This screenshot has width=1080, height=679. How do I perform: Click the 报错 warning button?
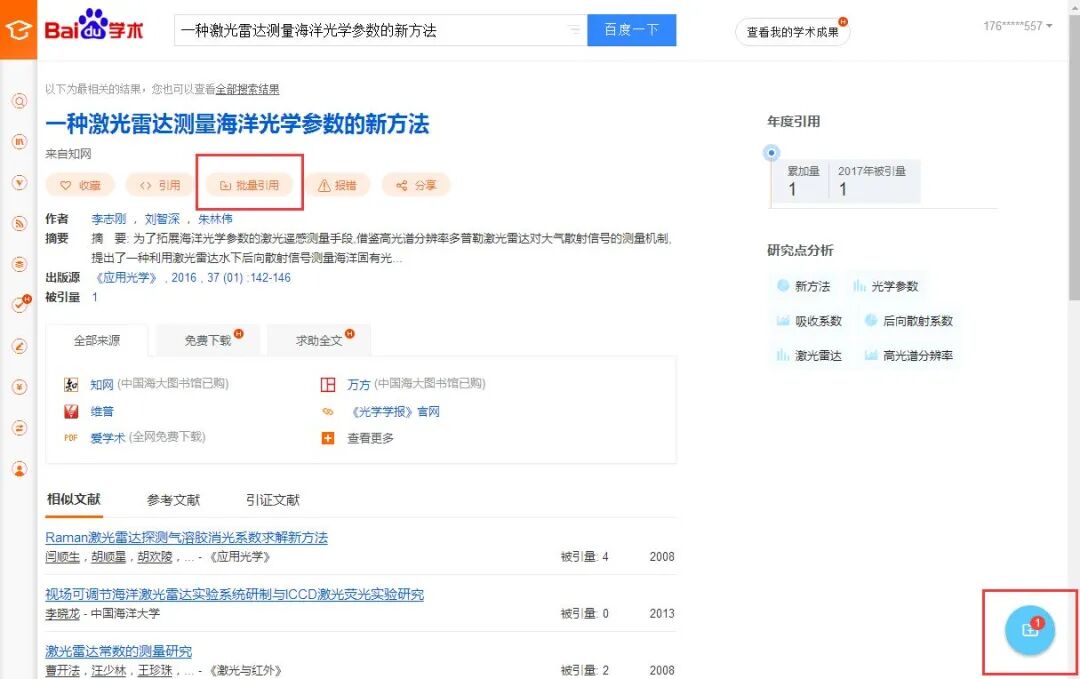[x=338, y=185]
